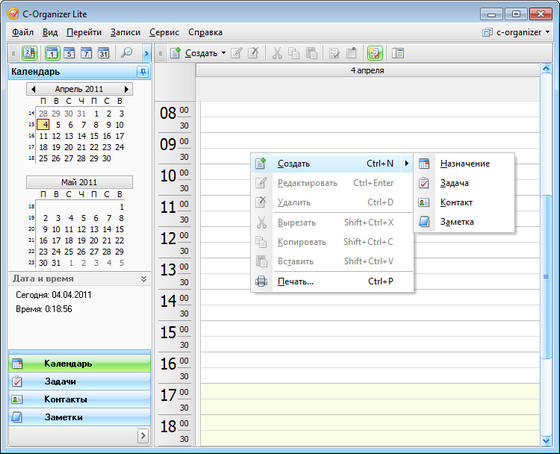Viewport: 560px width, 454px height.
Task: Select the 5-day work week view icon
Action: [69, 54]
